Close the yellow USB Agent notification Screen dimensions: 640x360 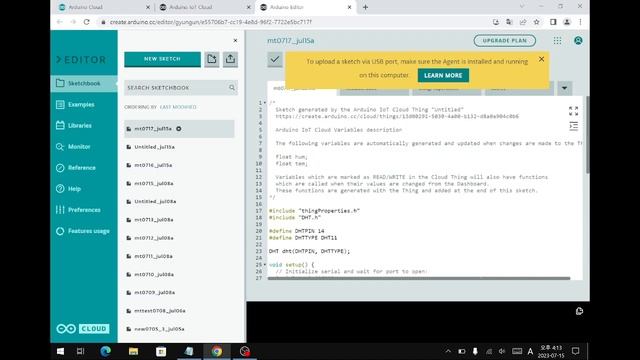541,59
